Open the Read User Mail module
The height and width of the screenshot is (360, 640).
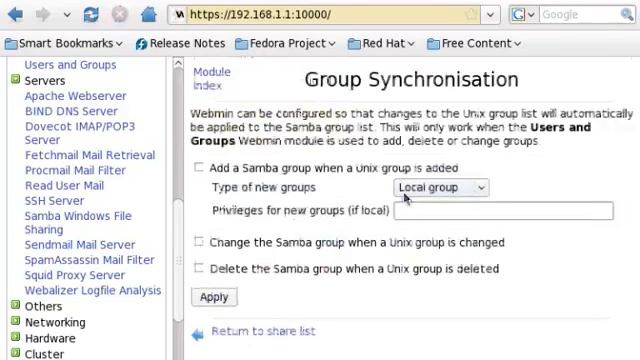pos(64,186)
